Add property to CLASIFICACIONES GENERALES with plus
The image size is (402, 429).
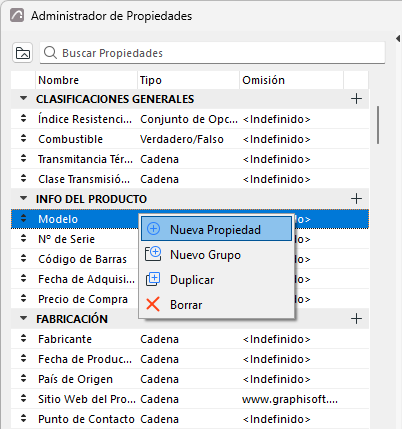[x=356, y=99]
